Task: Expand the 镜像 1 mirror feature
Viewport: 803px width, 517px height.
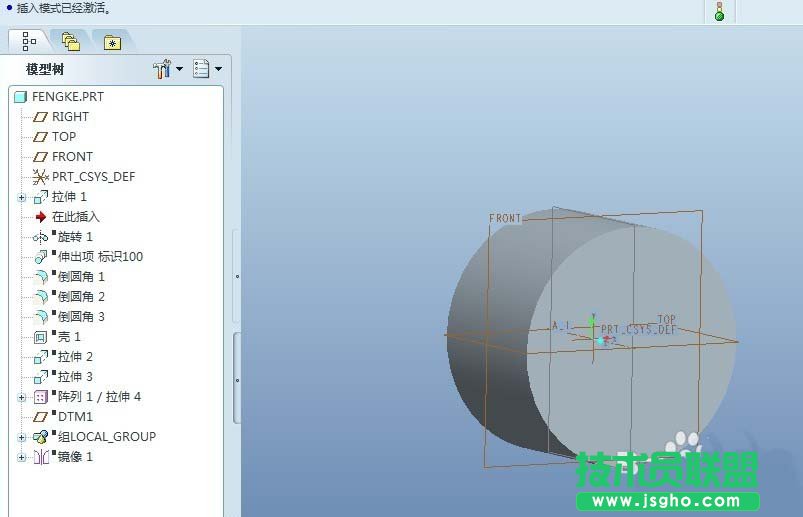Action: coord(22,457)
